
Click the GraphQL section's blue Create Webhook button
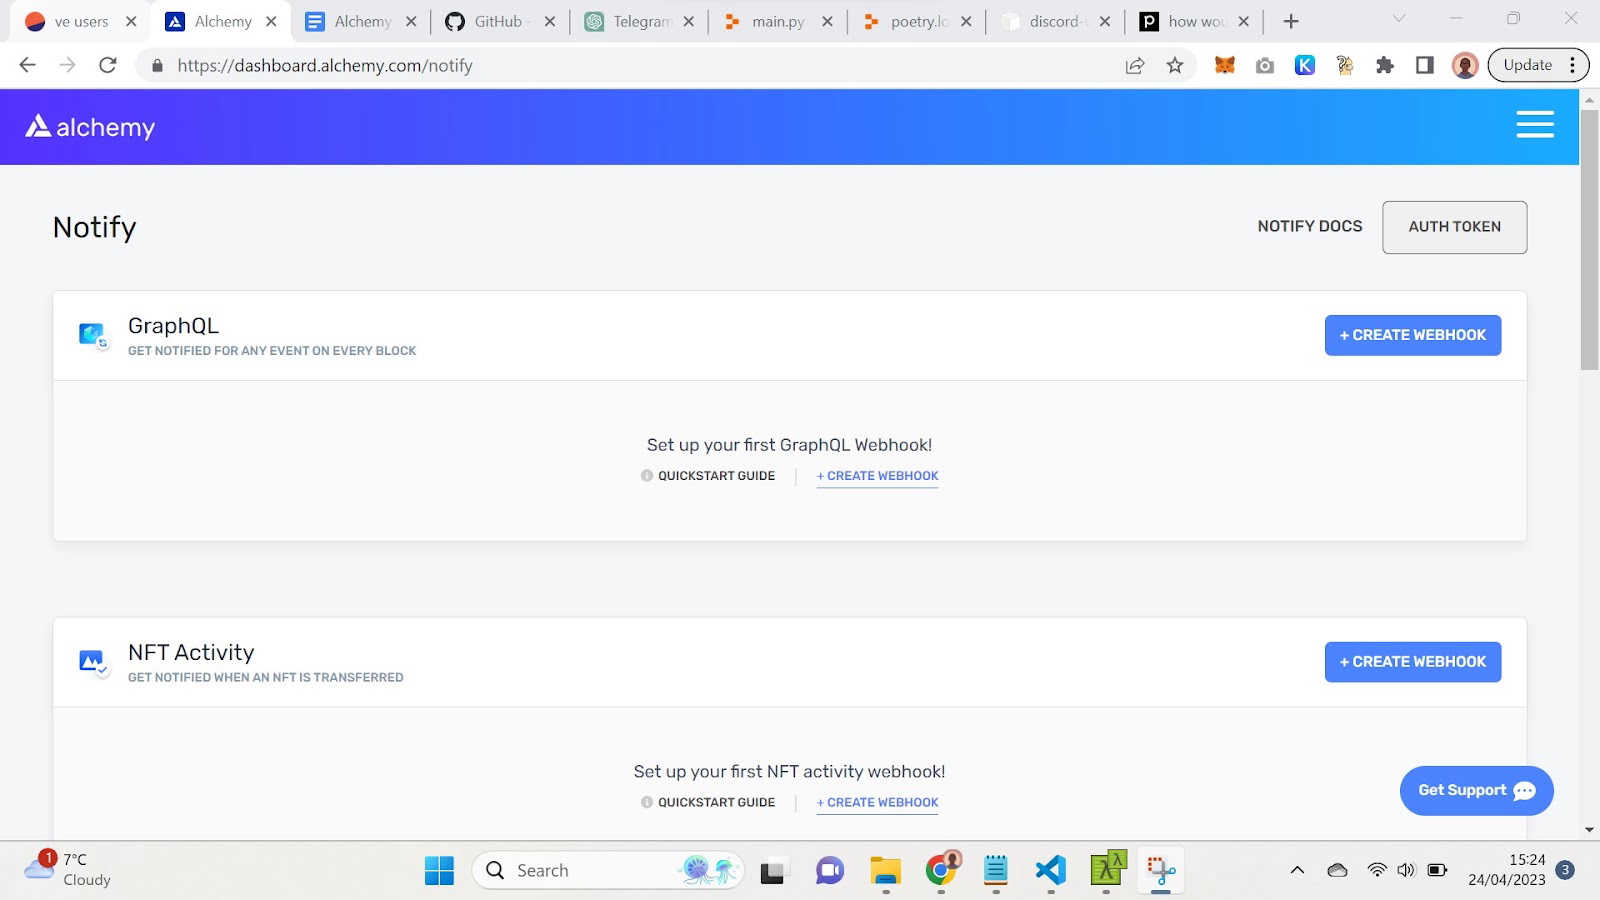[1412, 335]
